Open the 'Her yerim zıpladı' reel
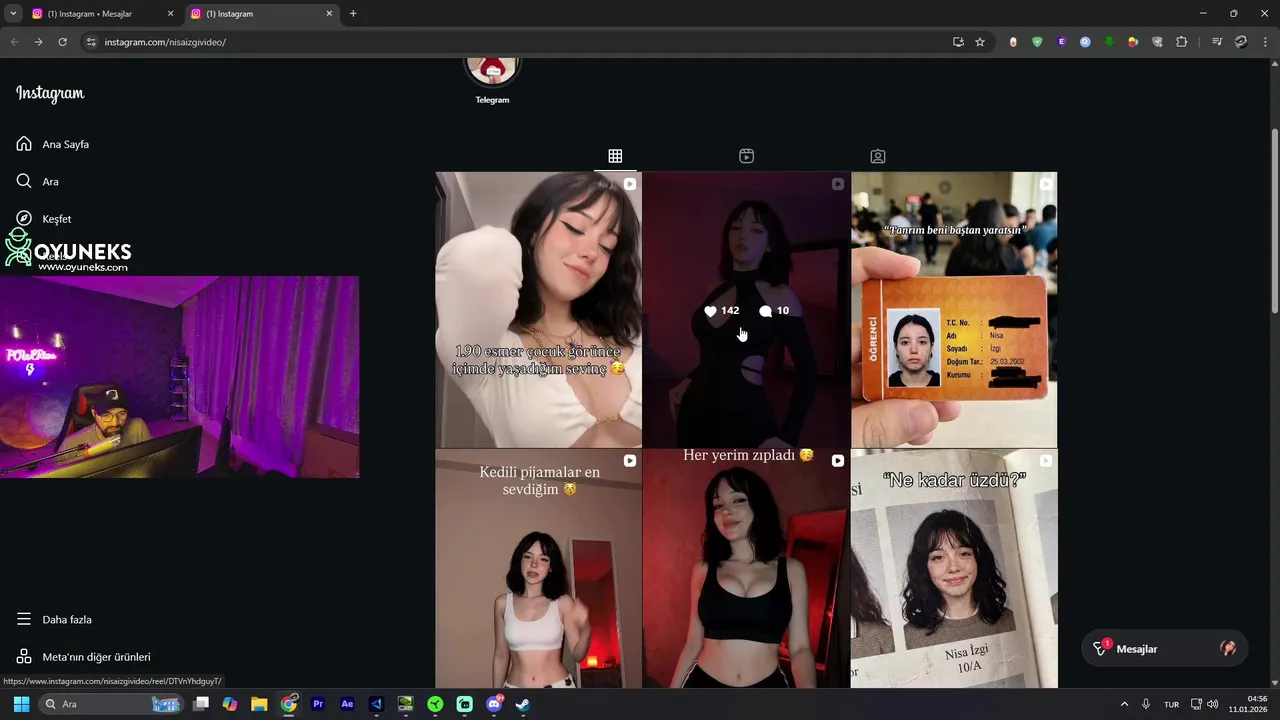The height and width of the screenshot is (720, 1280). [x=746, y=569]
